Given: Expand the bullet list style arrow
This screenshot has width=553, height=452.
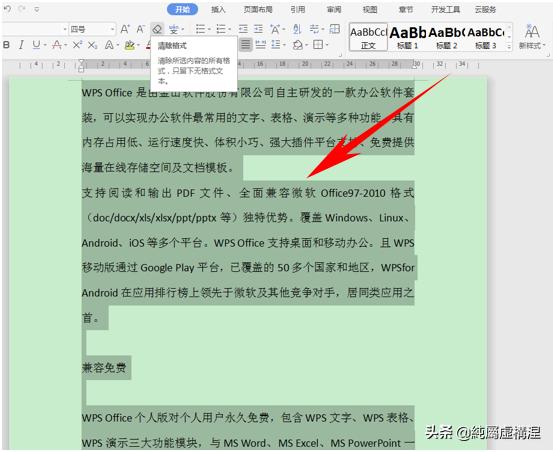Looking at the screenshot, I should [209, 29].
